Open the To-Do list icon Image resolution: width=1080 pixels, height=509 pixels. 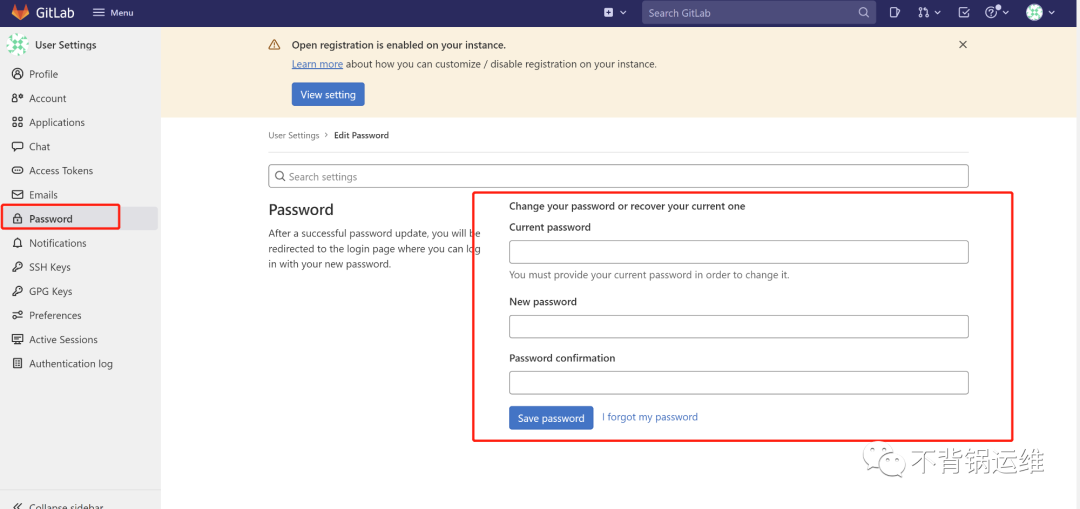tap(964, 12)
